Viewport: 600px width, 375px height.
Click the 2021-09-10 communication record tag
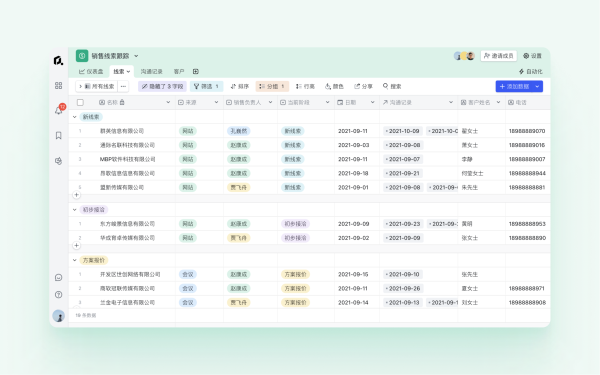403,274
